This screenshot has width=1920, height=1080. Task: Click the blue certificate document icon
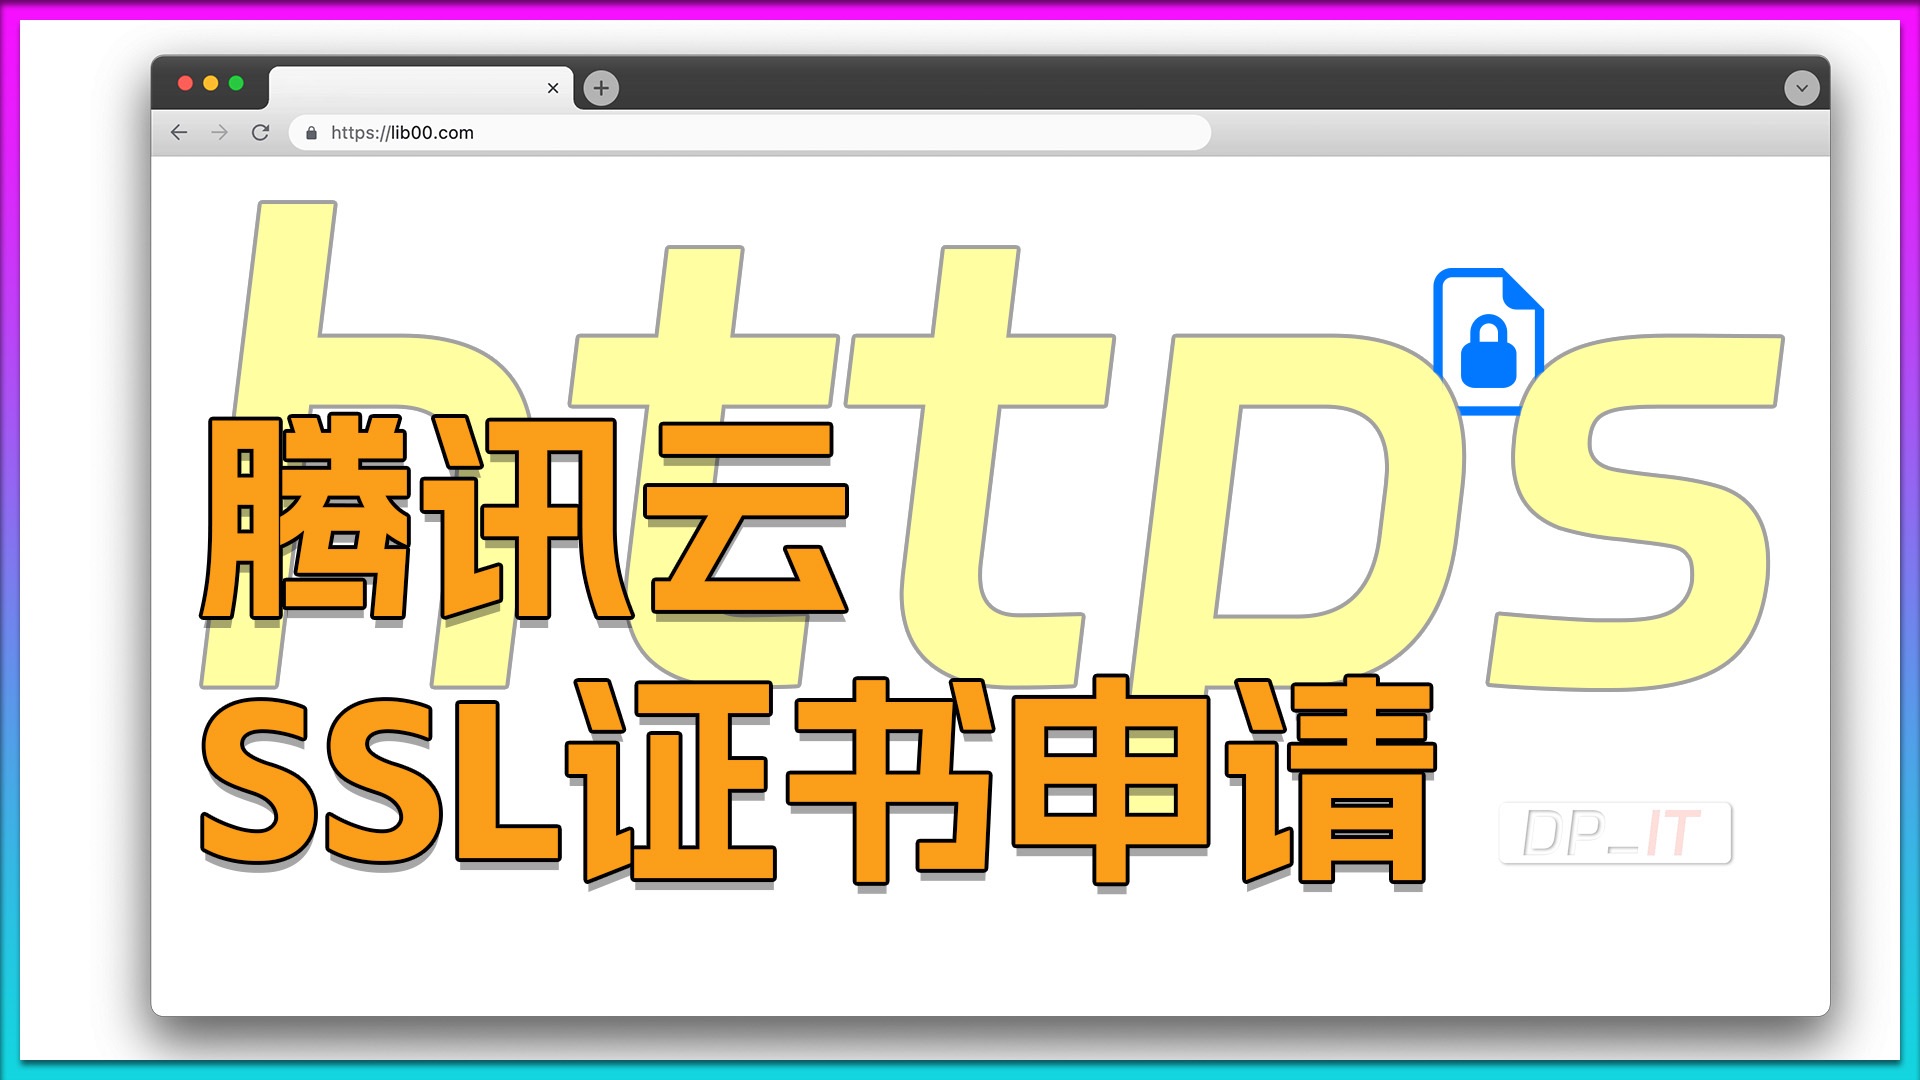pos(1489,330)
